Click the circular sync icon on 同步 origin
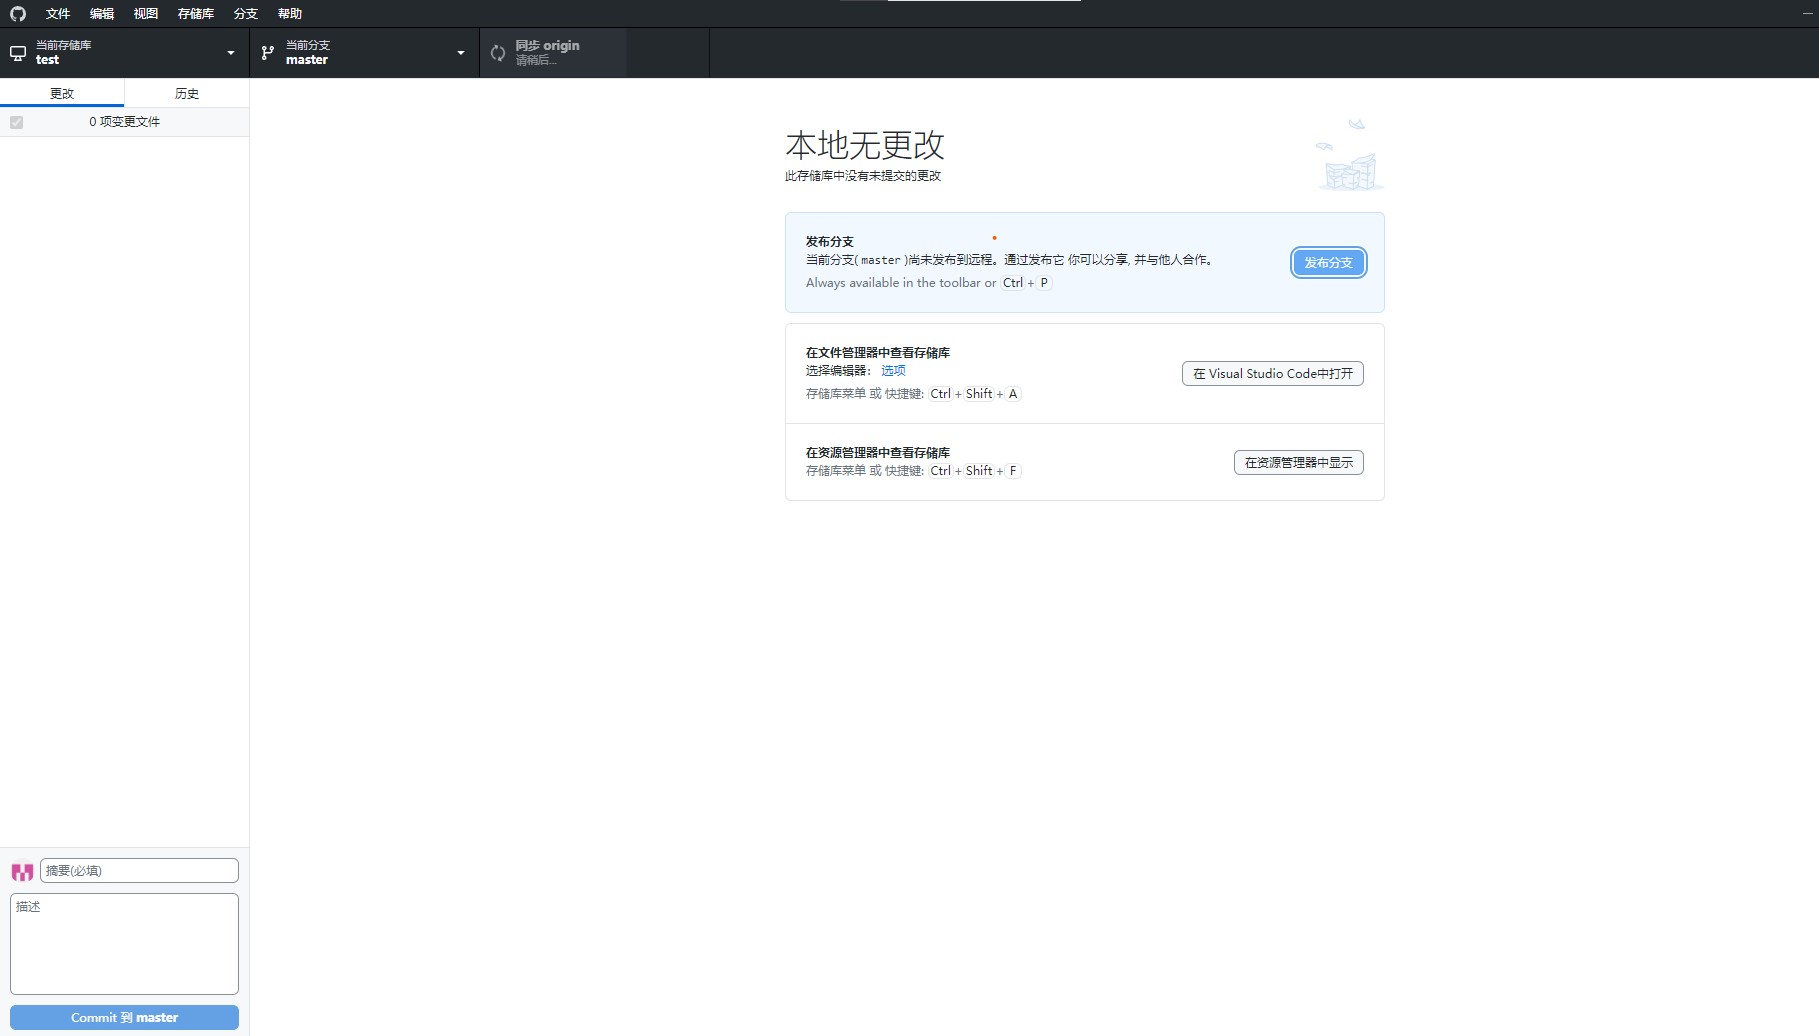 point(498,52)
